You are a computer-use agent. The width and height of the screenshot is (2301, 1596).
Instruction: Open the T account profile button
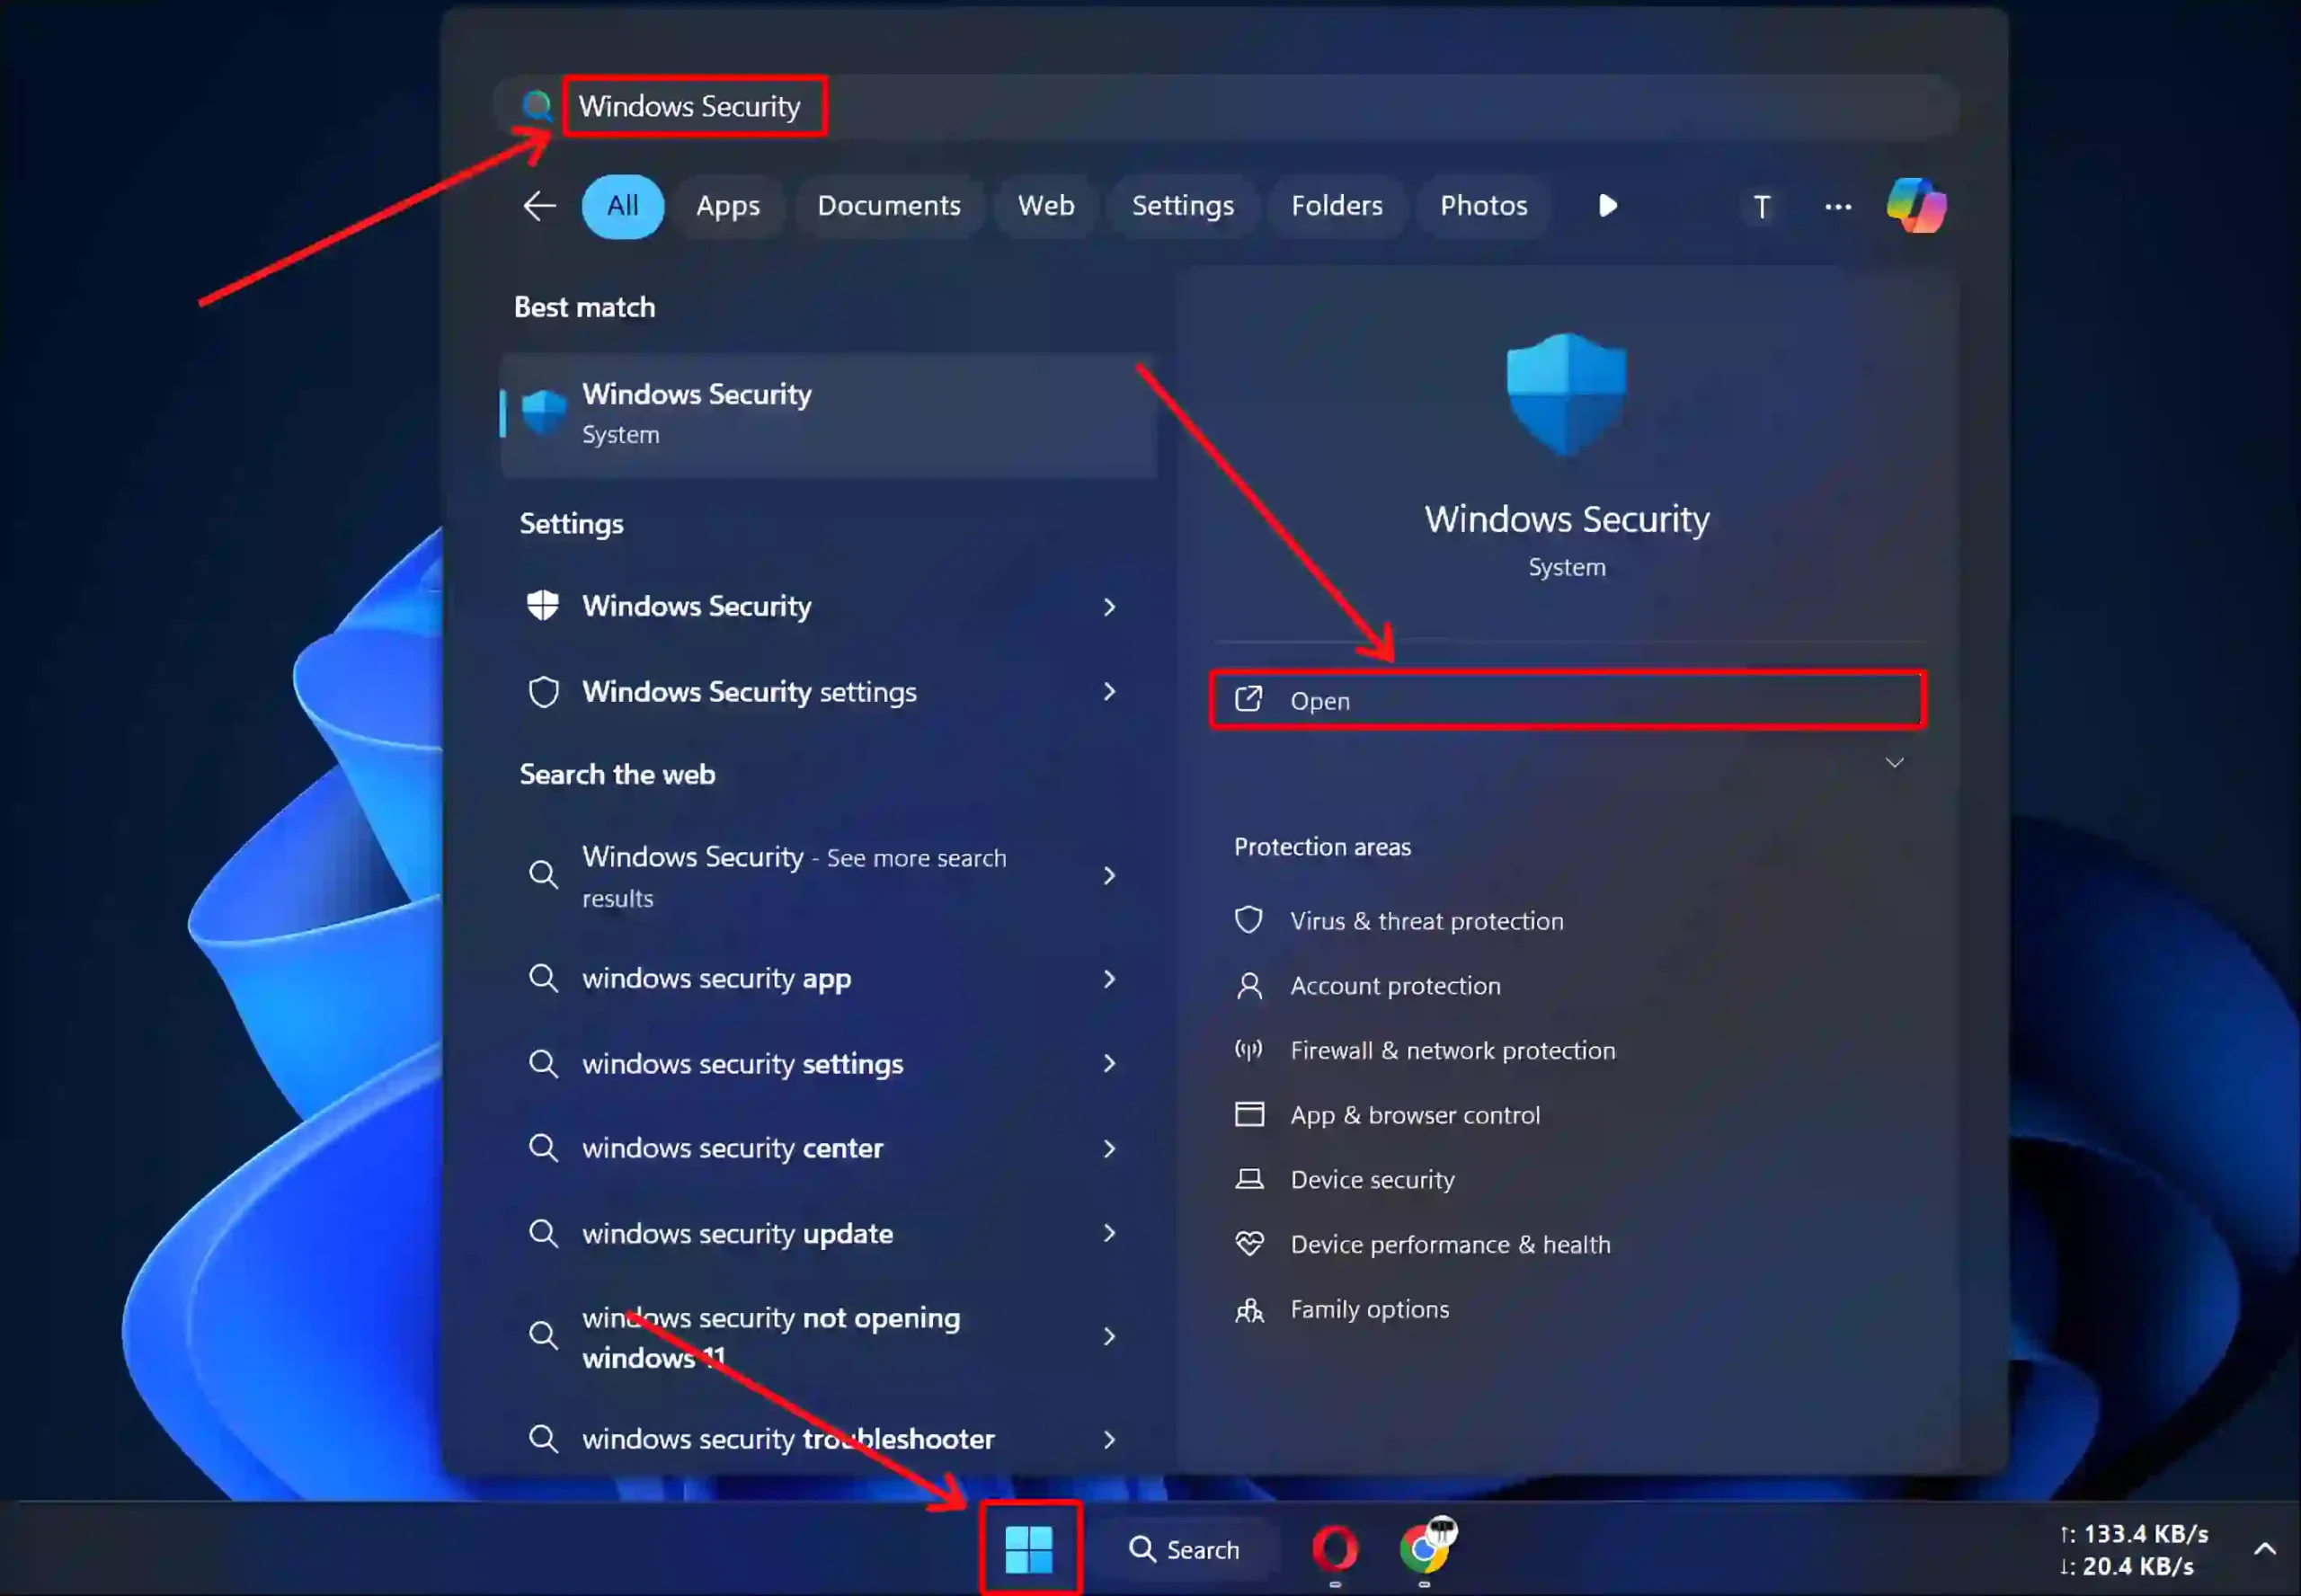(1761, 207)
